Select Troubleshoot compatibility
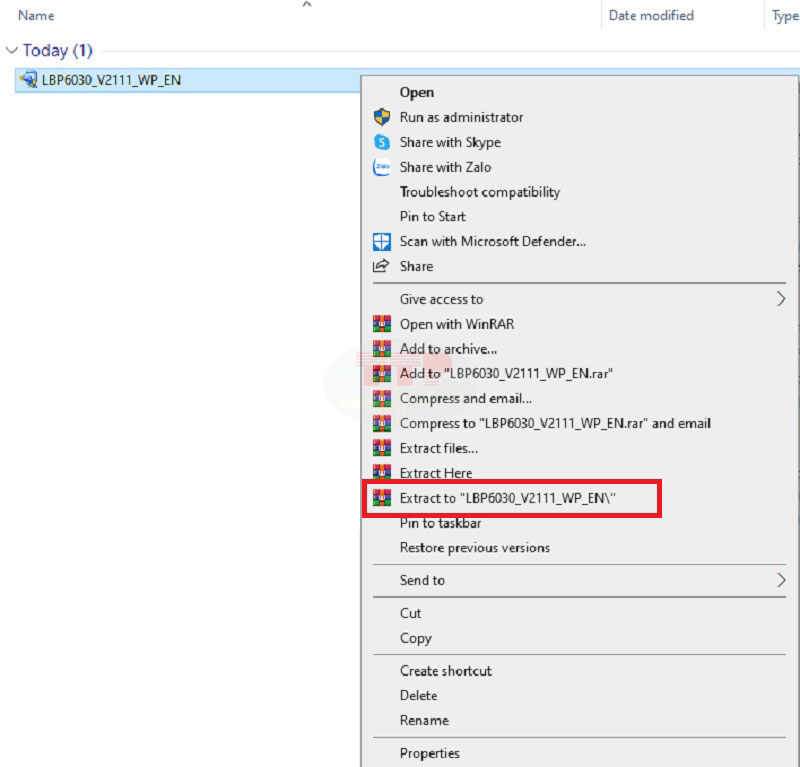Screen dimensions: 800x767 pyautogui.click(x=480, y=192)
